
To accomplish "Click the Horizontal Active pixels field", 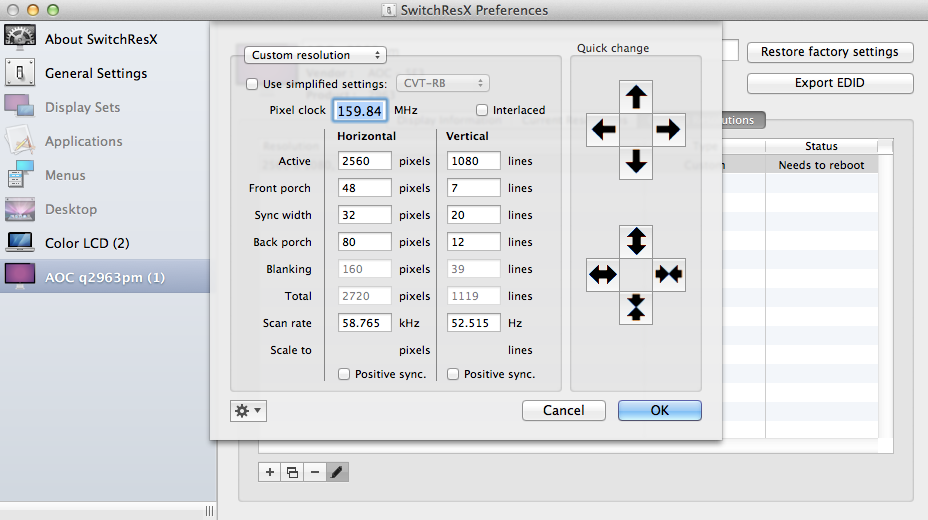I will (365, 161).
